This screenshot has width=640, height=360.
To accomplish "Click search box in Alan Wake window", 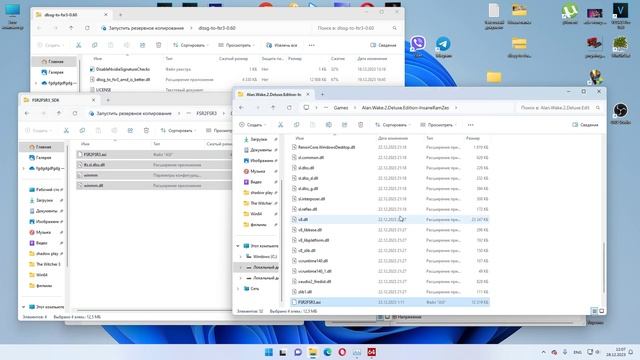I will pos(557,108).
